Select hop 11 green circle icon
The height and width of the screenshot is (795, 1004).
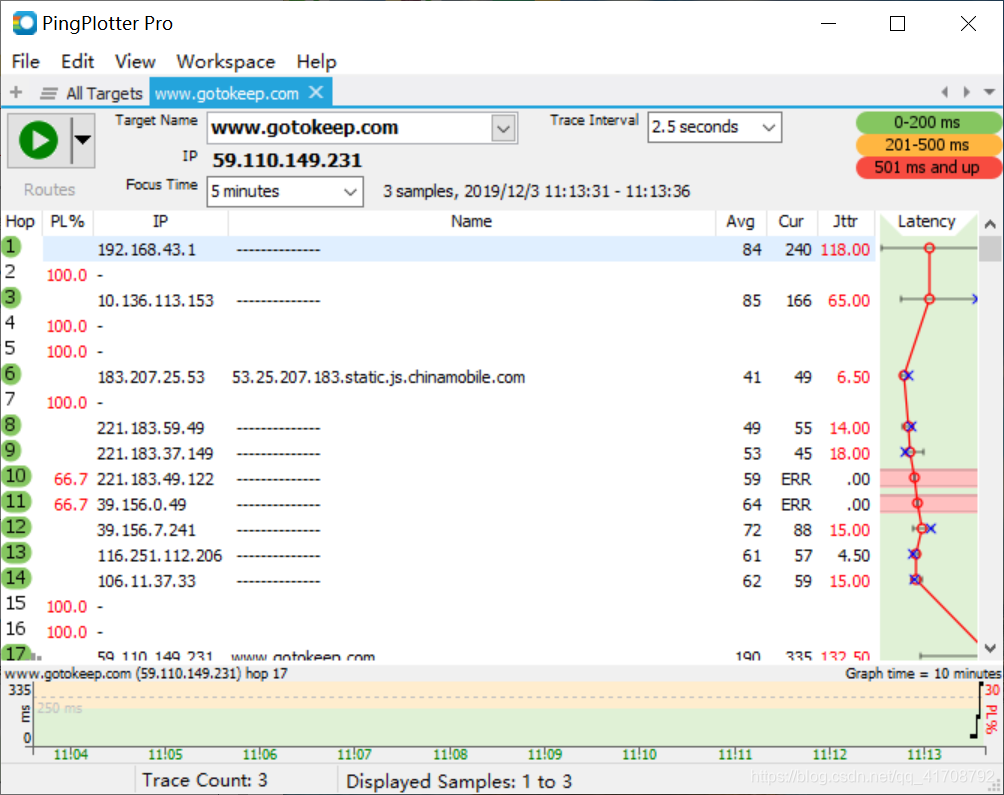click(15, 501)
